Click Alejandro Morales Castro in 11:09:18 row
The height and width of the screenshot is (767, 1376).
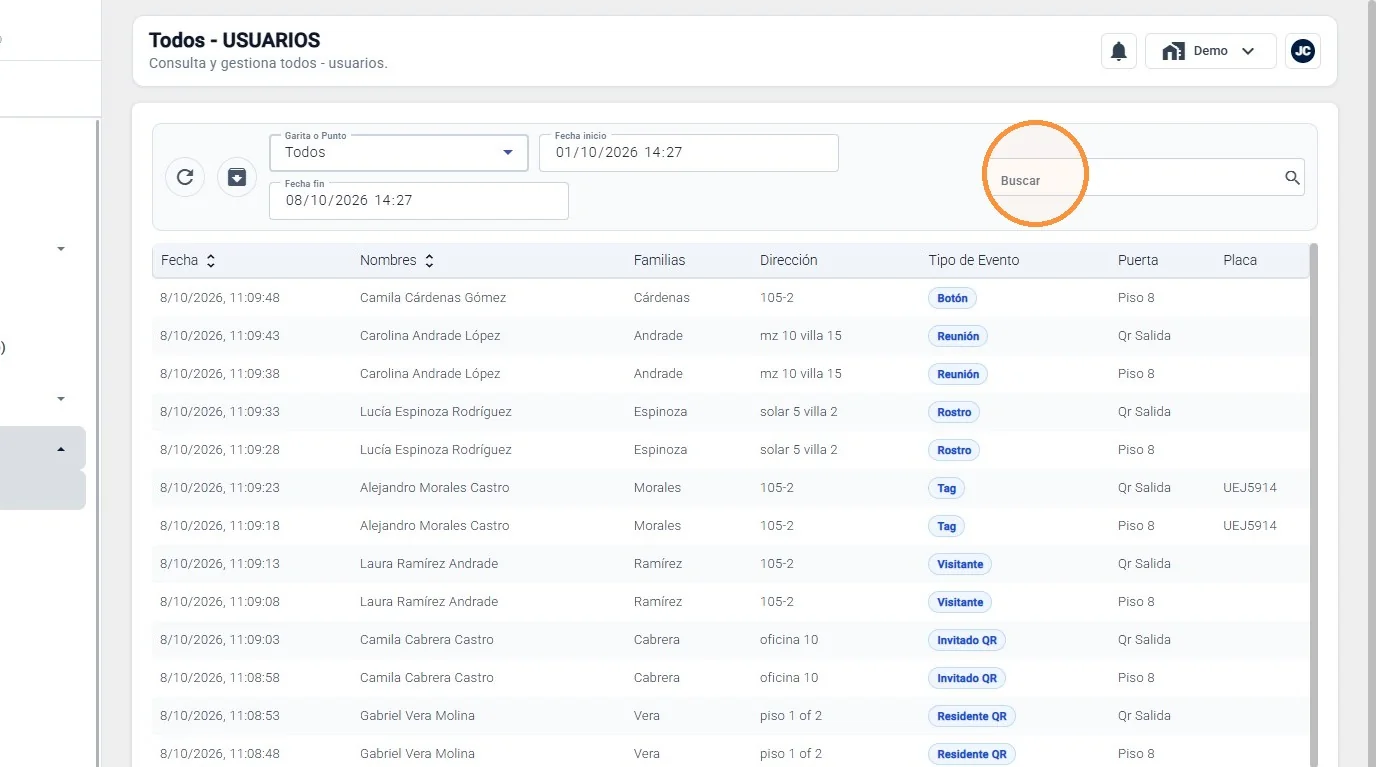point(435,526)
